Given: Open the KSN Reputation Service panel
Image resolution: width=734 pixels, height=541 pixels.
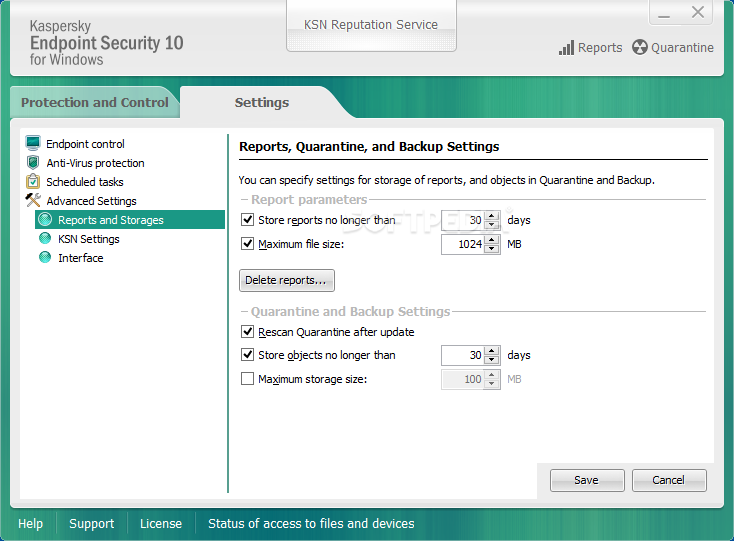Looking at the screenshot, I should coord(371,25).
